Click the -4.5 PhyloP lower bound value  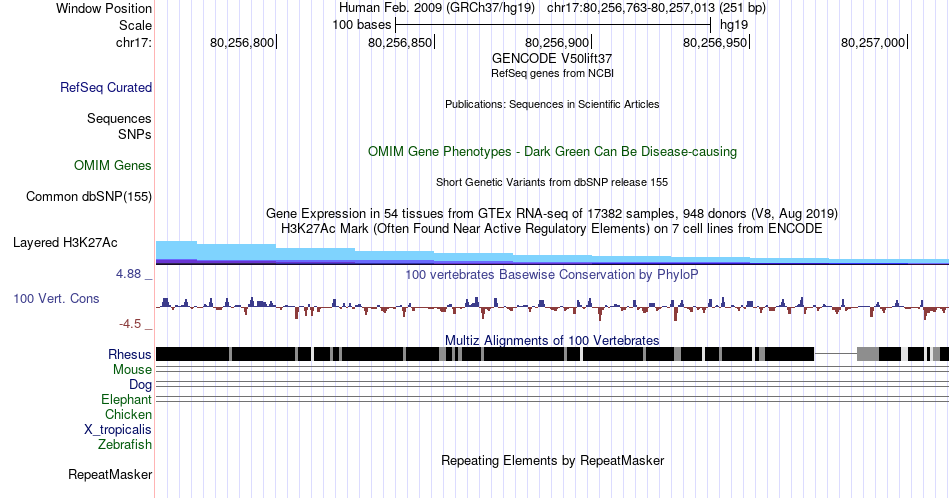click(x=130, y=324)
